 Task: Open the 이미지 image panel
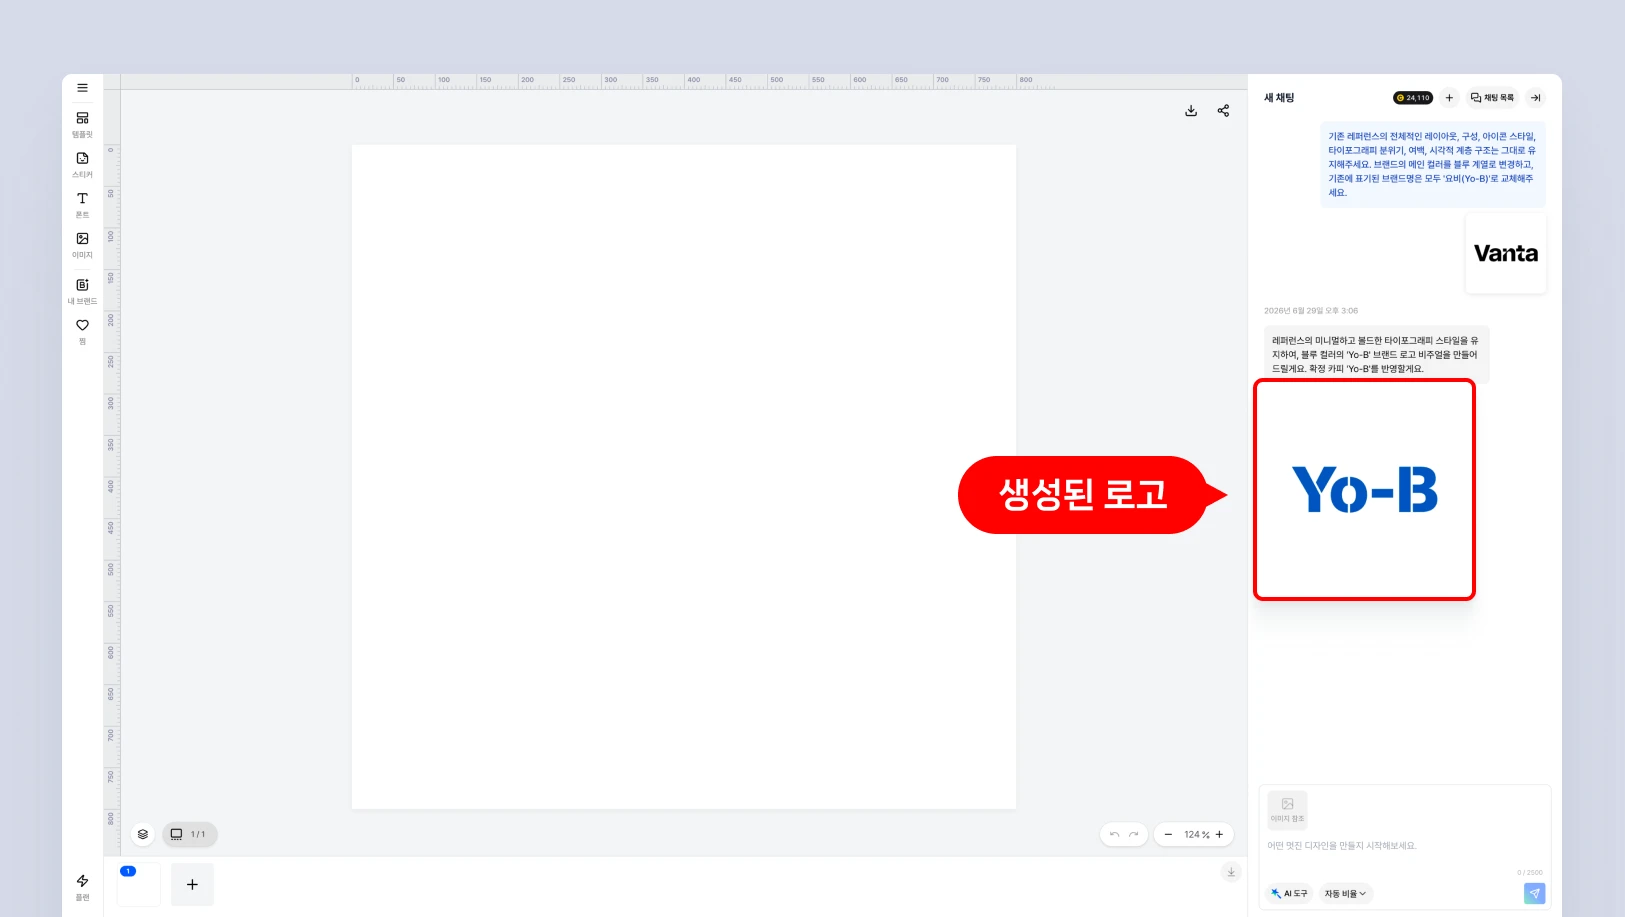[82, 245]
